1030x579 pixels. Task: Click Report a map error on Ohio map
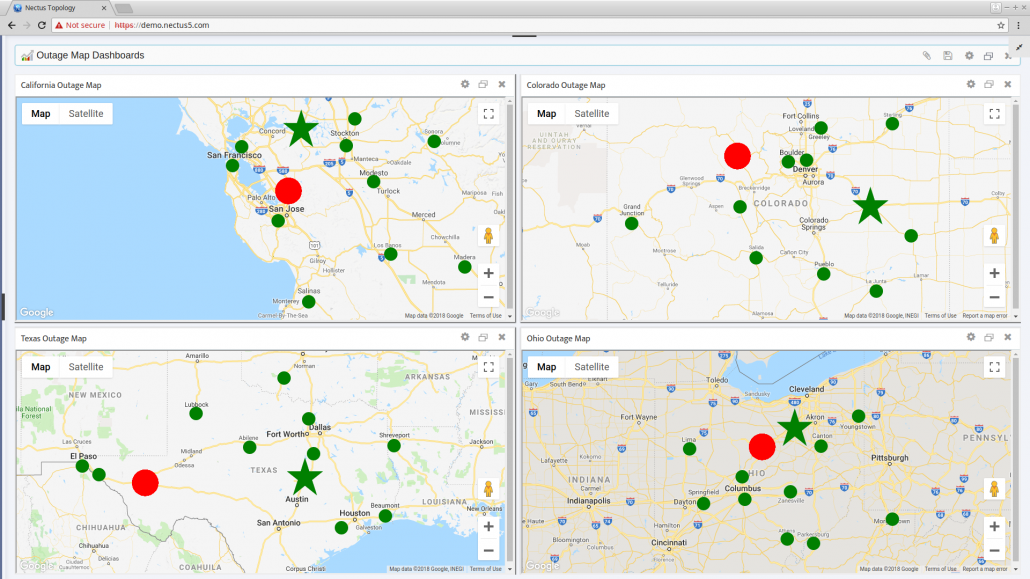[x=986, y=568]
